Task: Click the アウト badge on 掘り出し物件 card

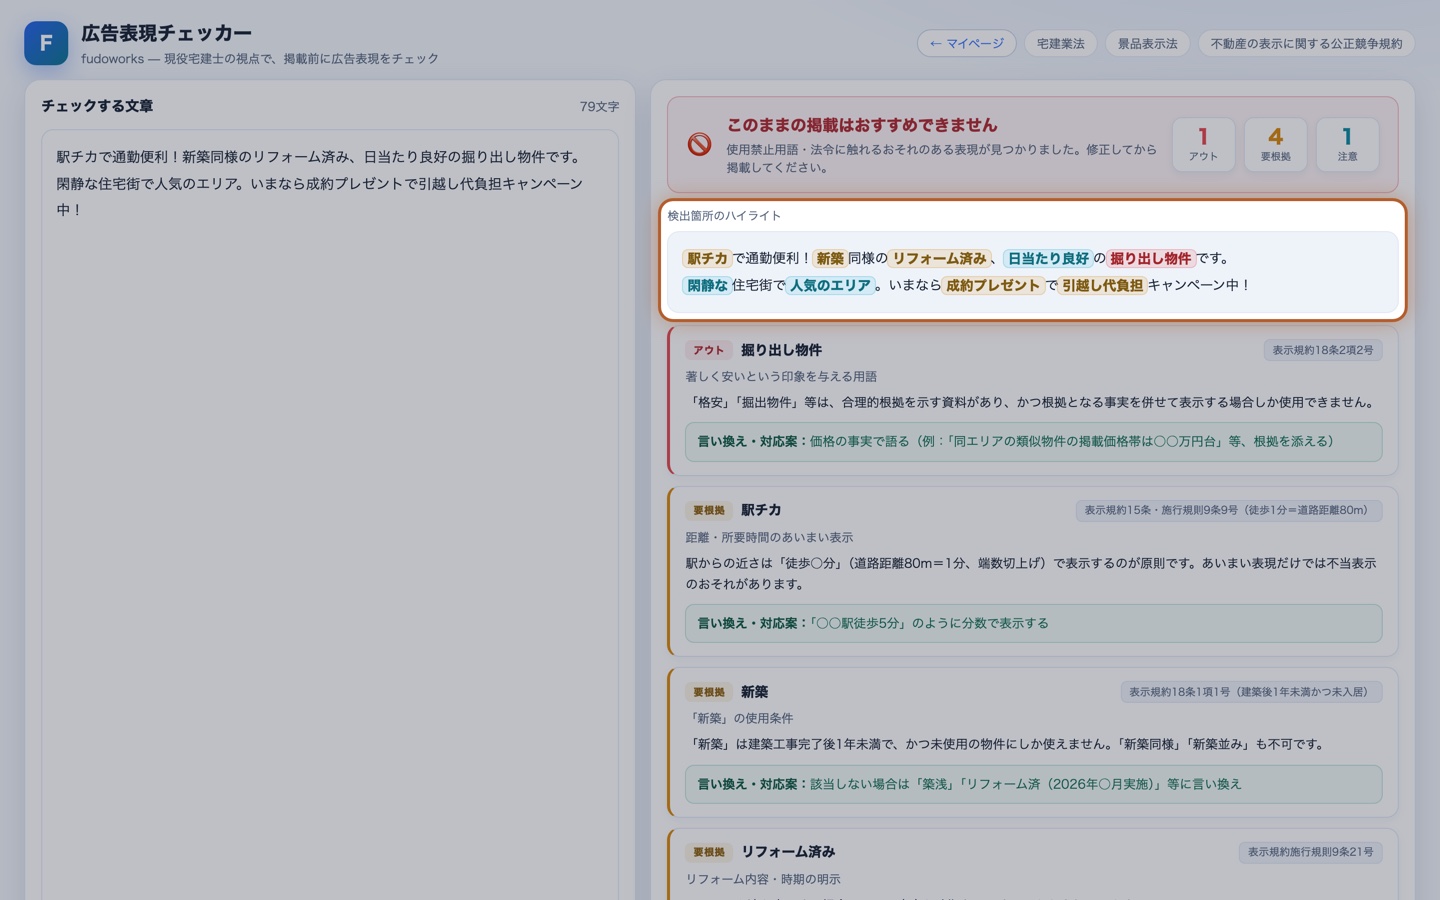Action: coord(708,350)
